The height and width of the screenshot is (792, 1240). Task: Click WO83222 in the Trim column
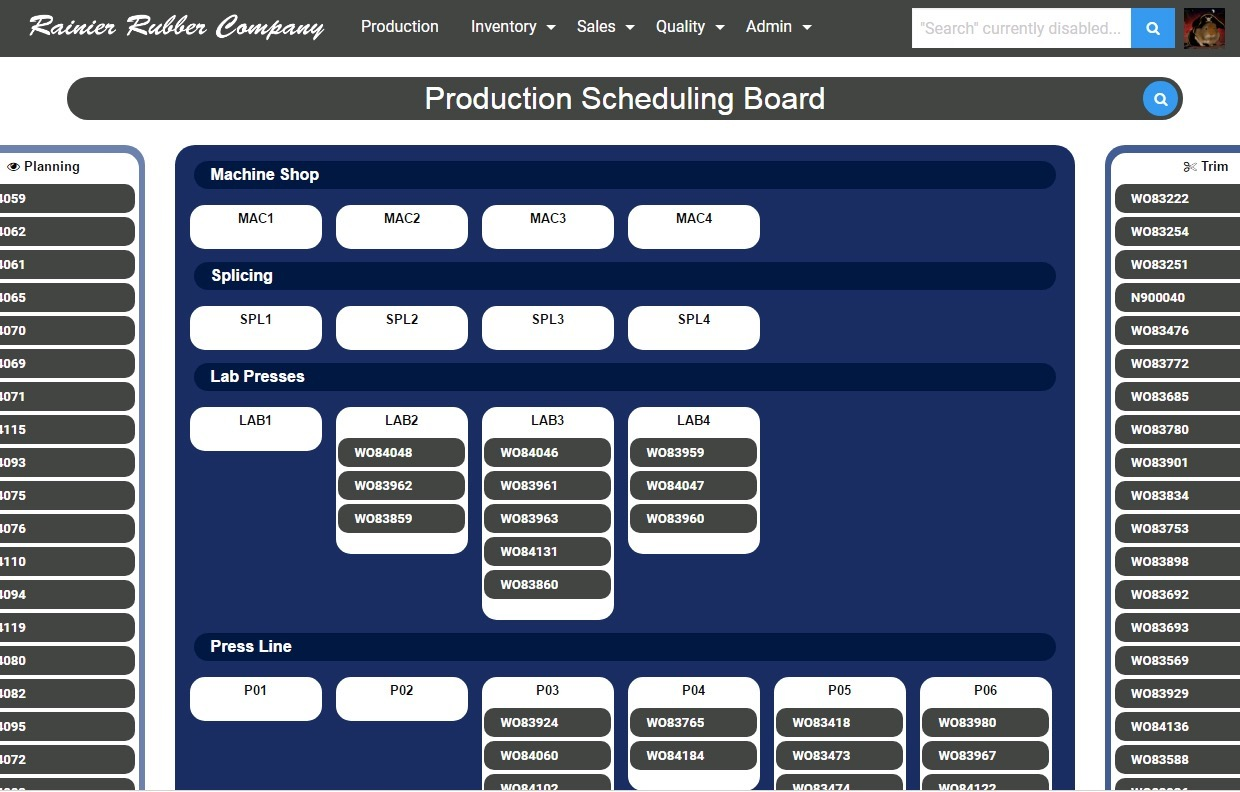coord(1178,199)
